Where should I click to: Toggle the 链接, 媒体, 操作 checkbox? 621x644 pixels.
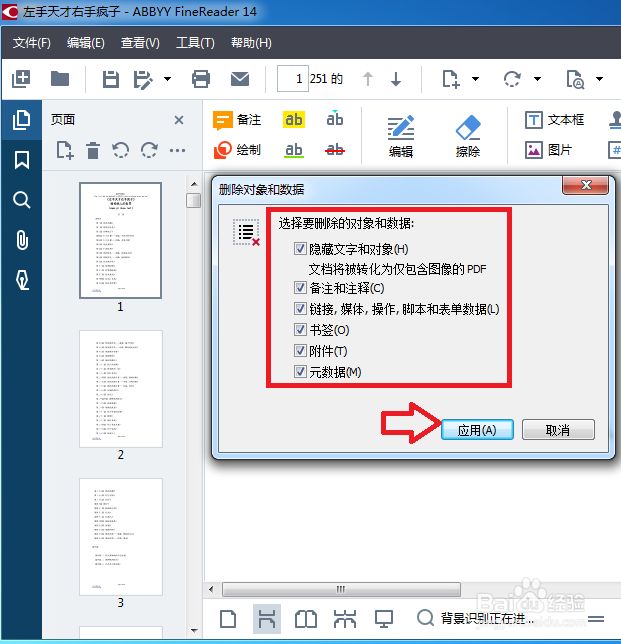300,308
